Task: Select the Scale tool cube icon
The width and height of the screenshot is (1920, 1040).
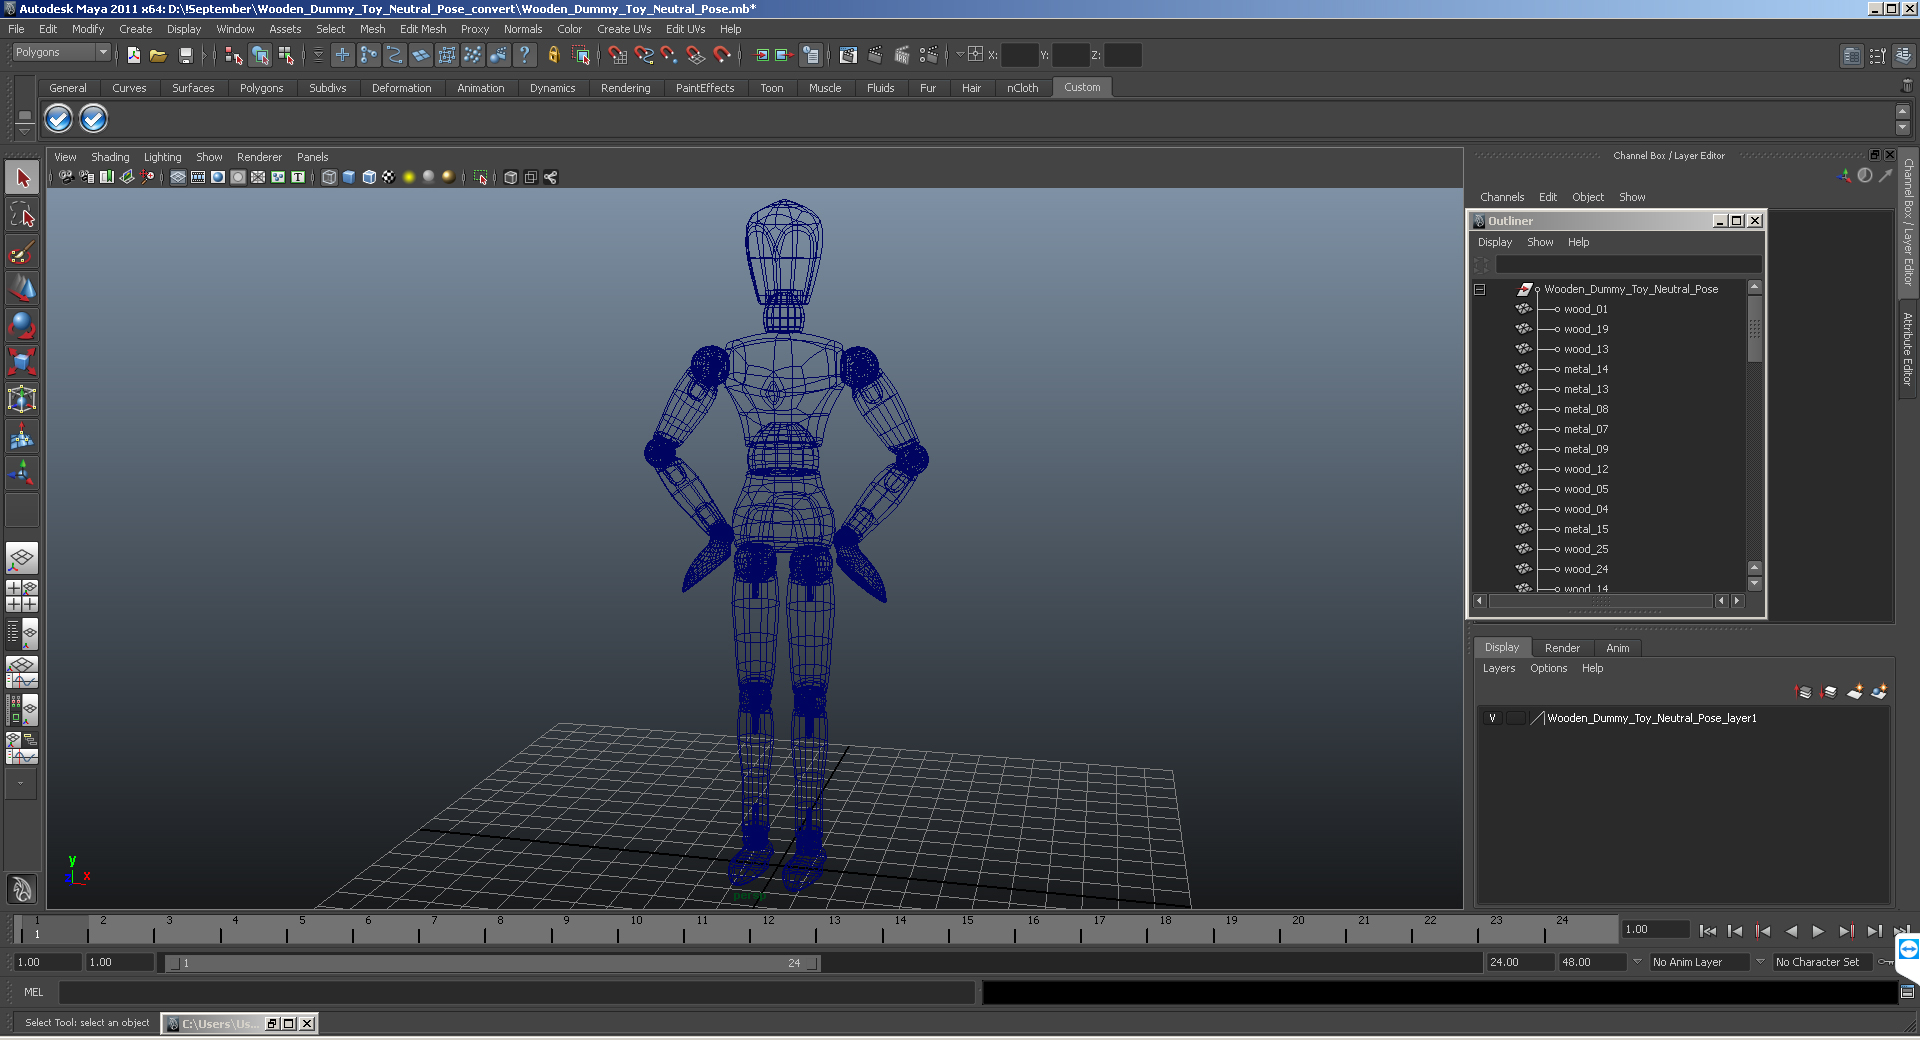Action: click(x=22, y=362)
